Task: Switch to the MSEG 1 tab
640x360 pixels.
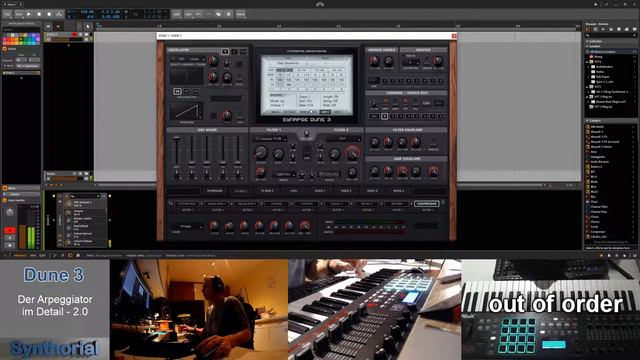Action: pyautogui.click(x=320, y=191)
